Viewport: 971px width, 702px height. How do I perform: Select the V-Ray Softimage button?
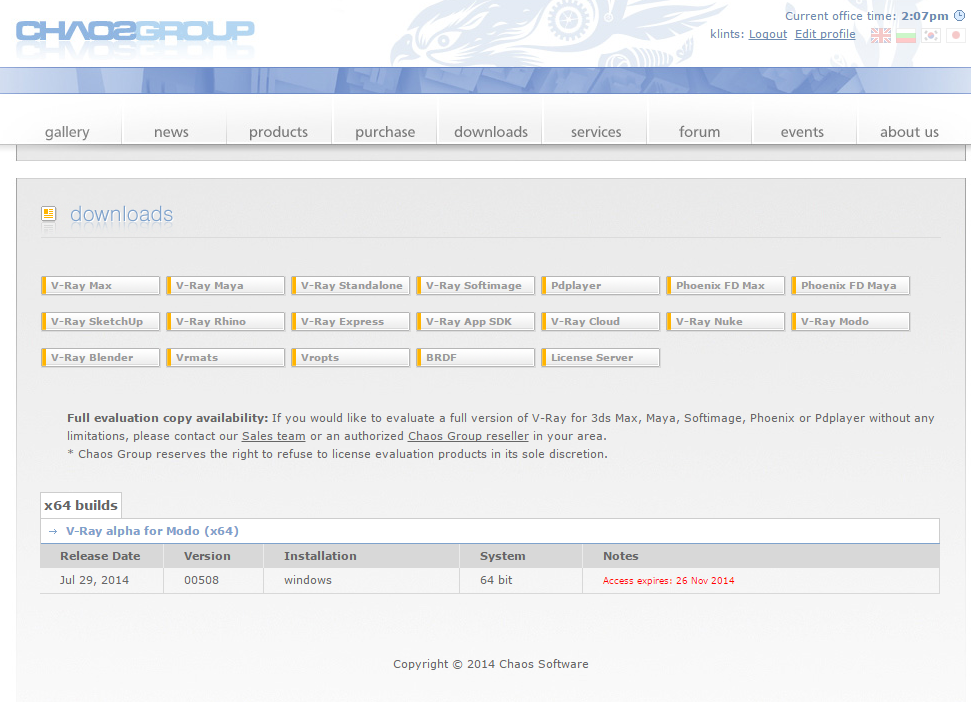pyautogui.click(x=476, y=285)
